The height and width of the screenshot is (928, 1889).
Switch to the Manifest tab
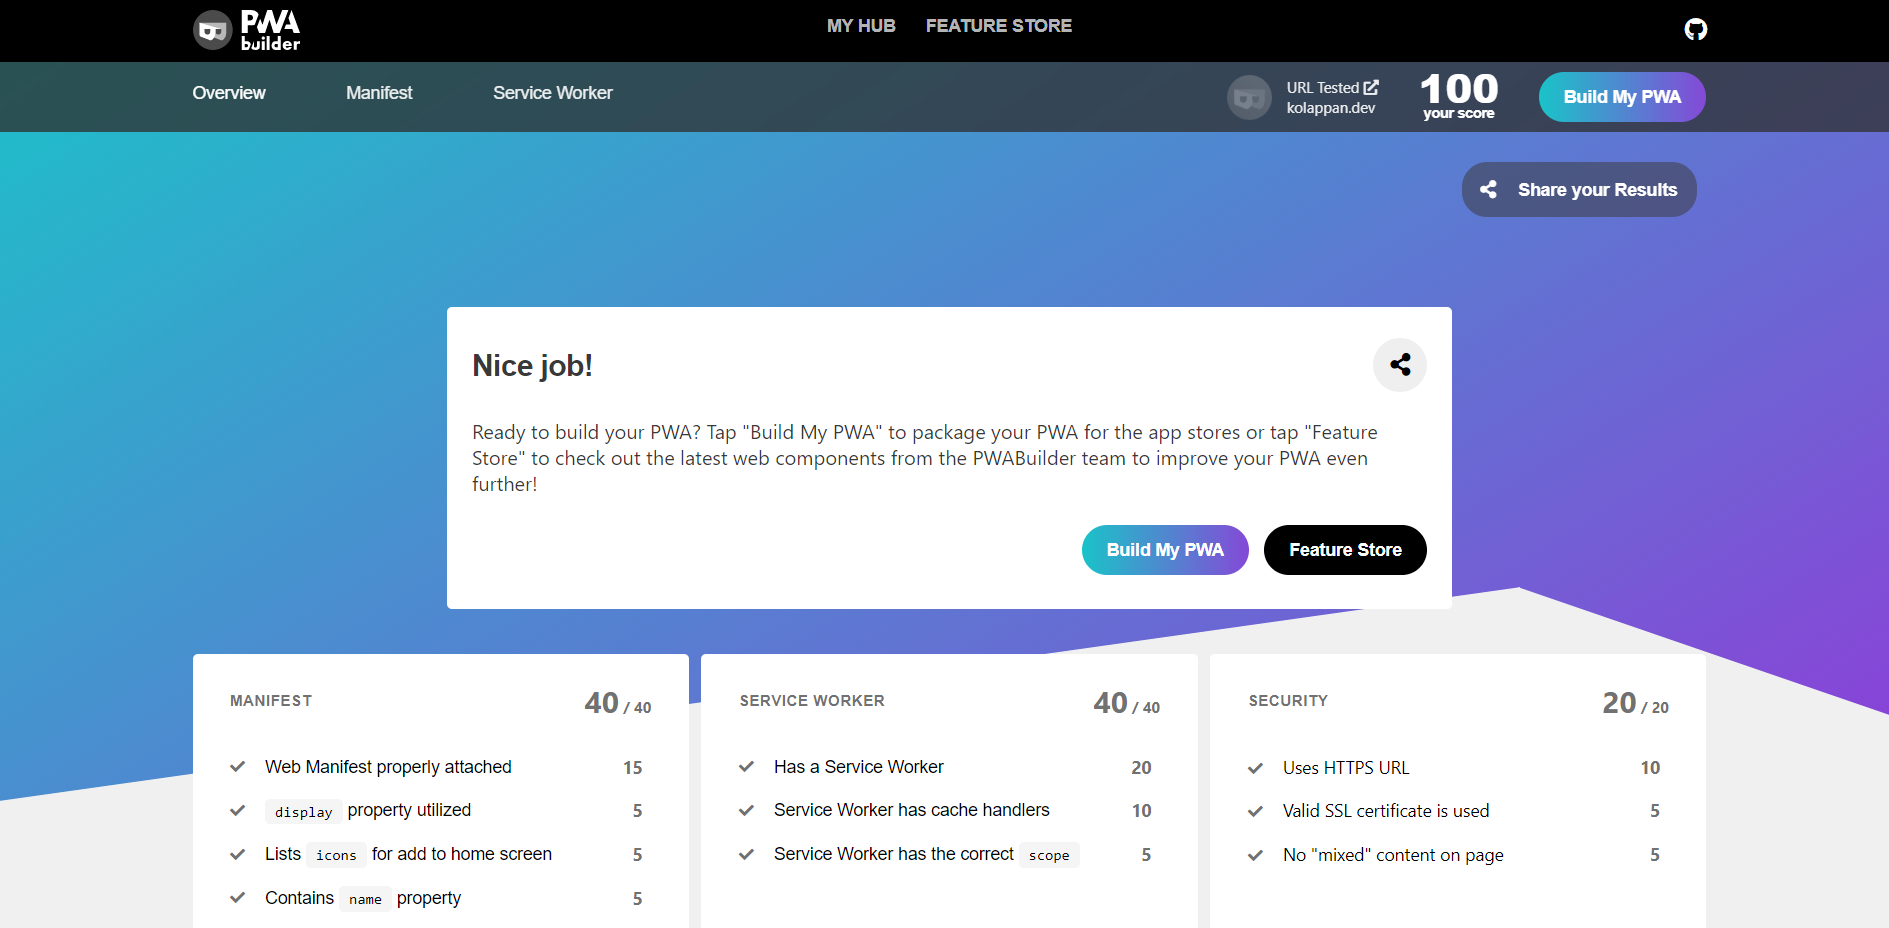coord(379,93)
